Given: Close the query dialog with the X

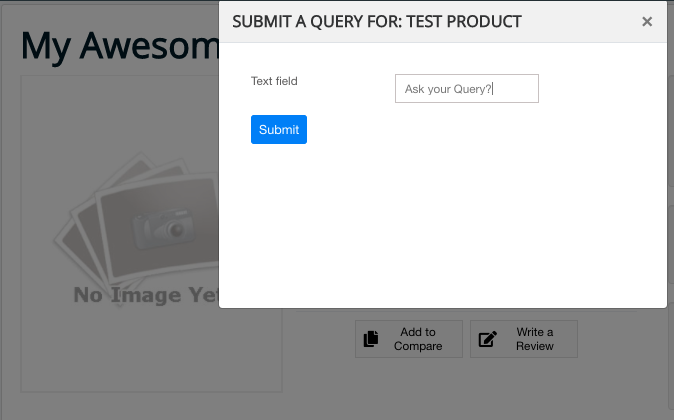Looking at the screenshot, I should point(647,21).
